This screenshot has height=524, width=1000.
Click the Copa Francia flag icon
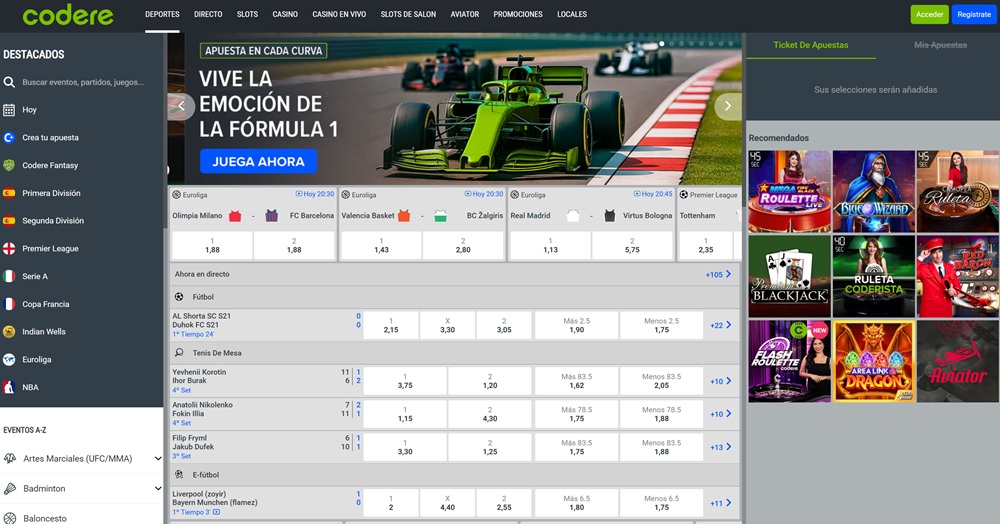pos(9,304)
